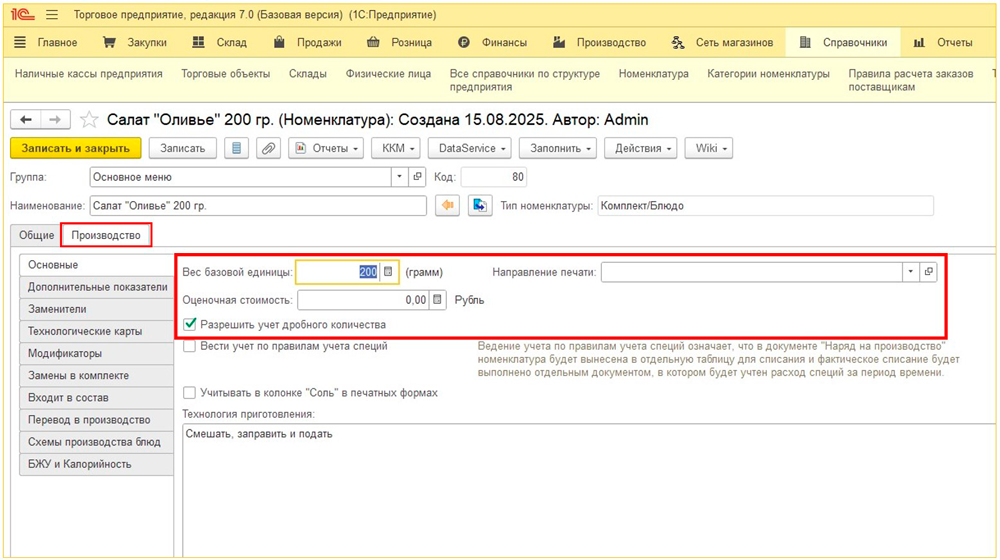Open Технологические карты side section
Viewport: 1000px width, 560px height.
(x=85, y=331)
